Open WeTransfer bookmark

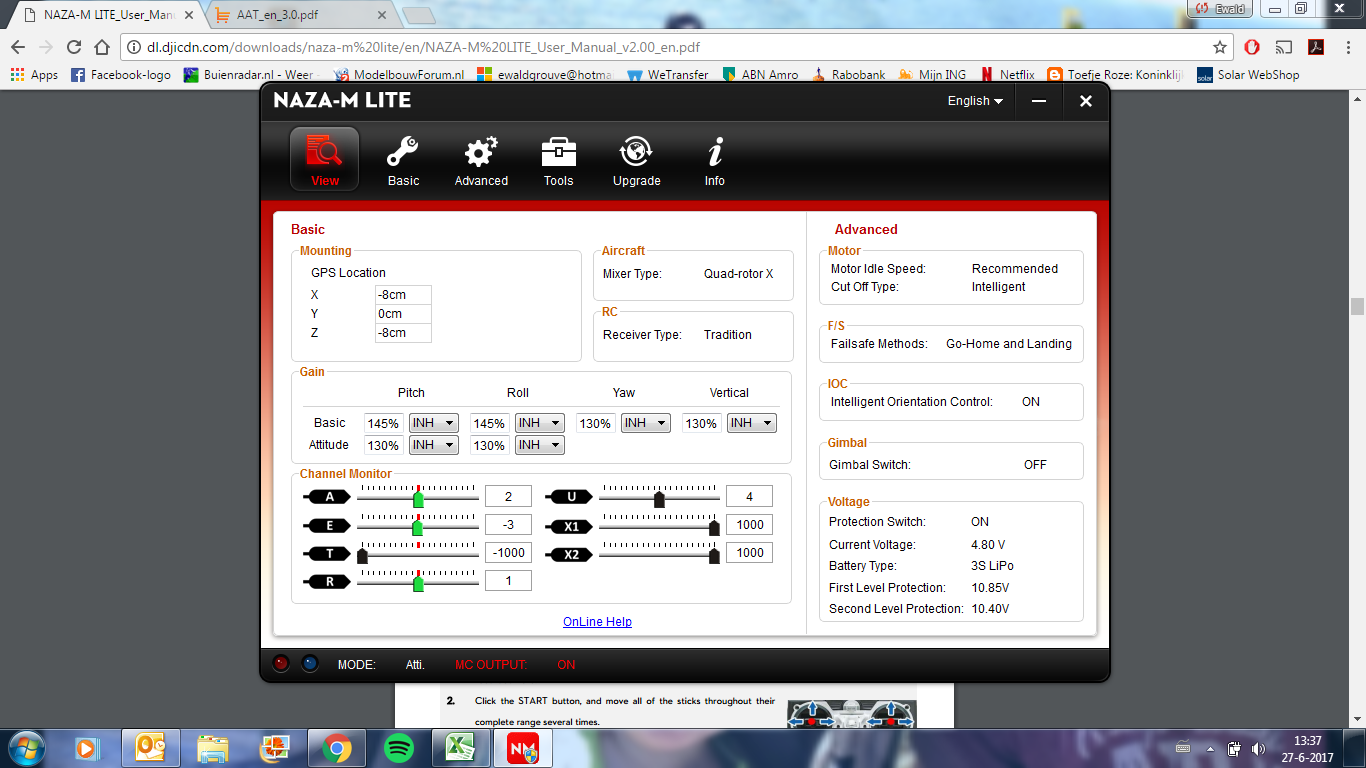[x=667, y=75]
